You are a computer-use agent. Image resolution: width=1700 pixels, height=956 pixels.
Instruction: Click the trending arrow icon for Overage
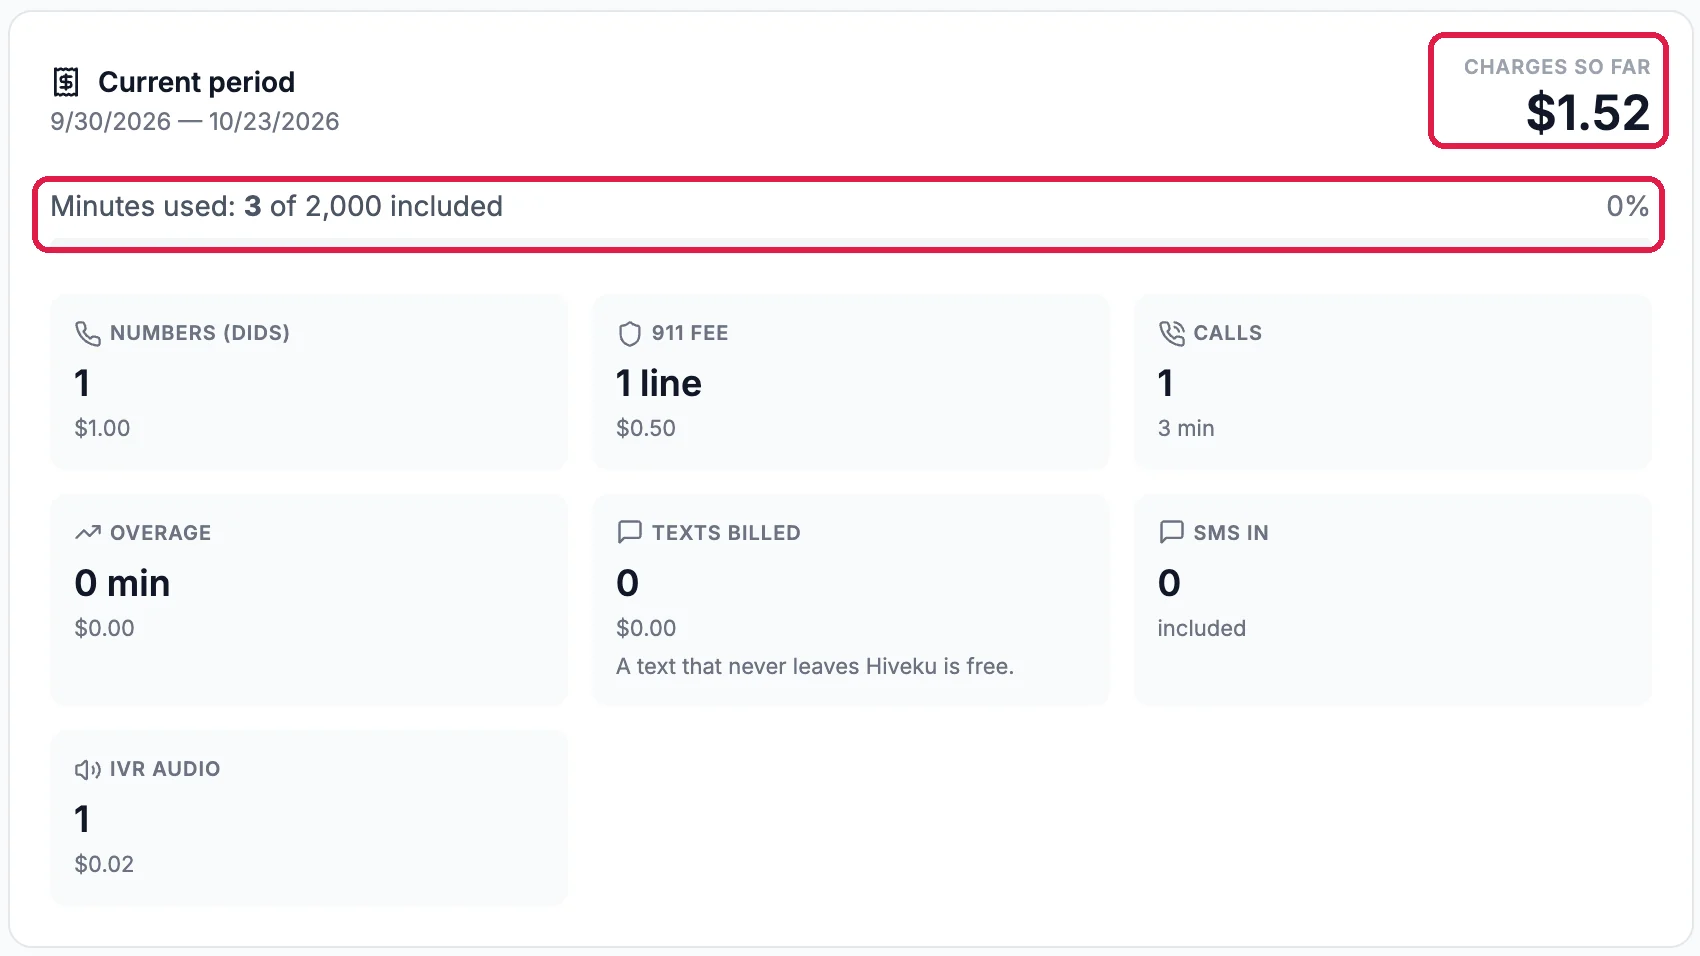88,532
